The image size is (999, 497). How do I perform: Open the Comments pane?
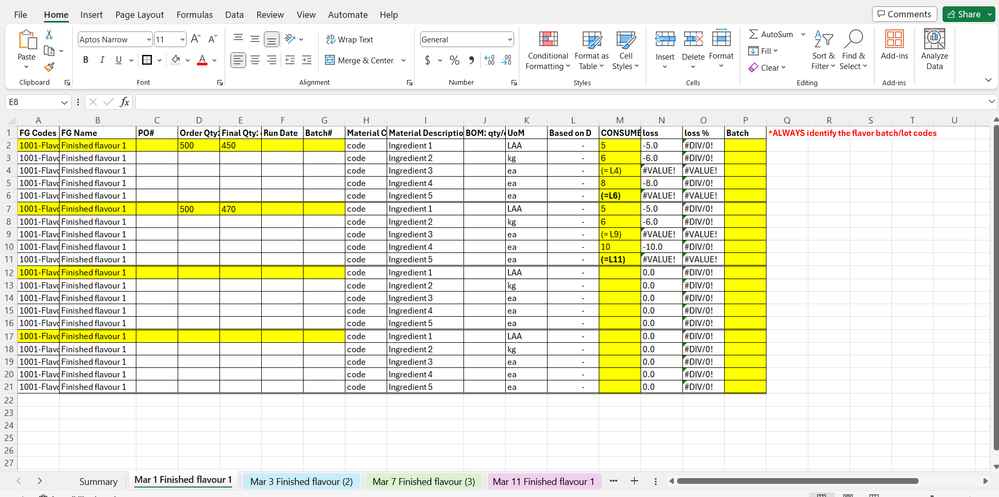[904, 14]
